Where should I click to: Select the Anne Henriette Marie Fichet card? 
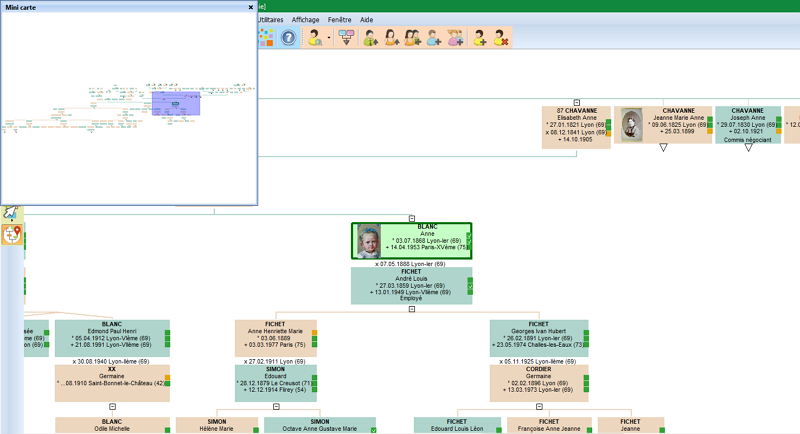(x=276, y=338)
